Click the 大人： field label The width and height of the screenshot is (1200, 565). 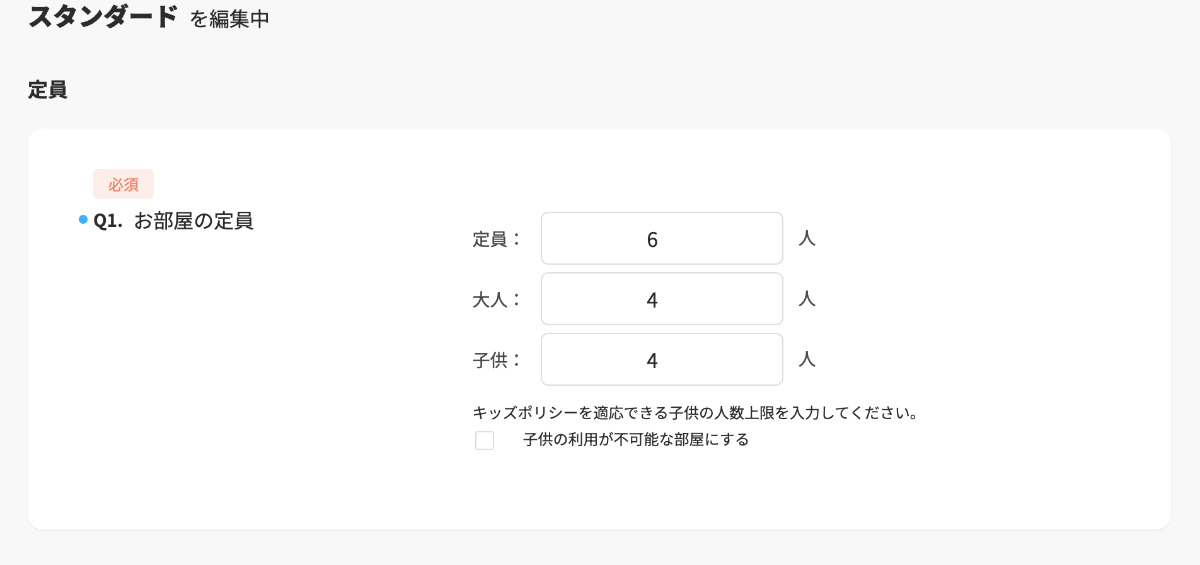pos(497,299)
